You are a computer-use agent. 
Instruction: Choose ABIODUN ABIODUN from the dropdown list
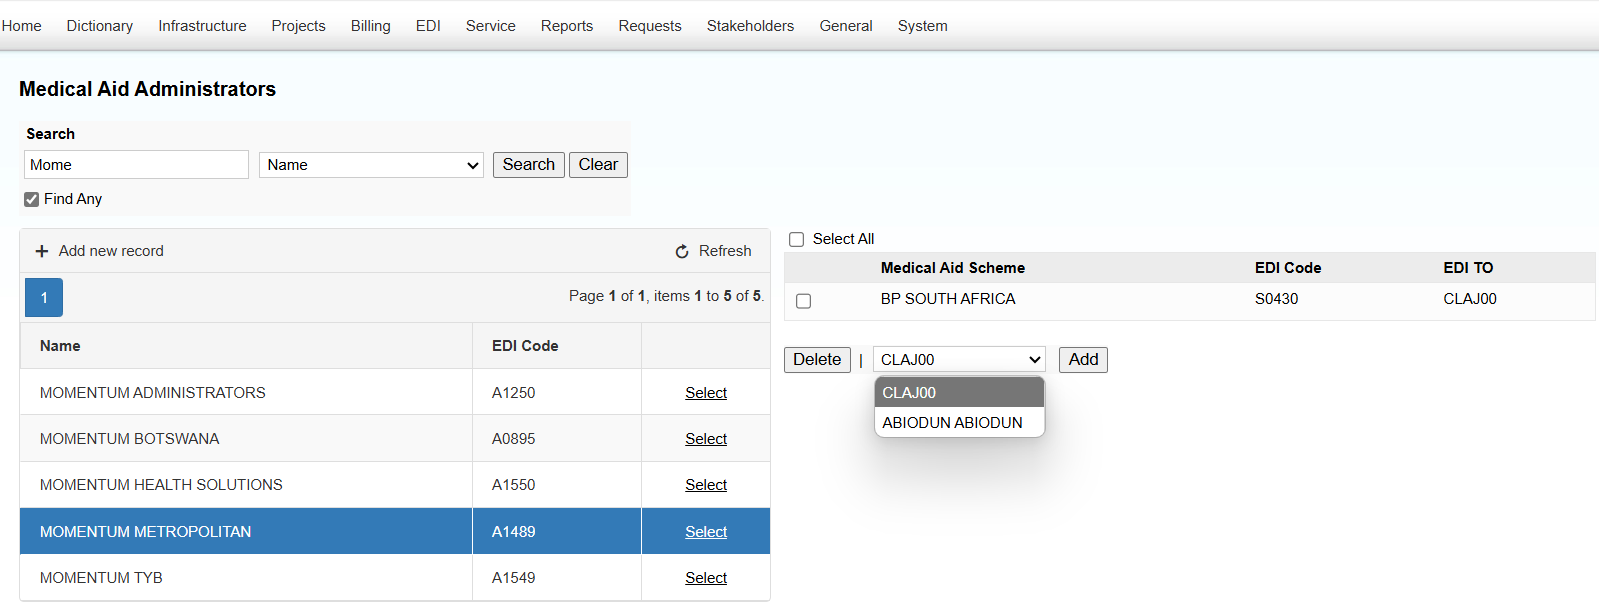pos(959,423)
